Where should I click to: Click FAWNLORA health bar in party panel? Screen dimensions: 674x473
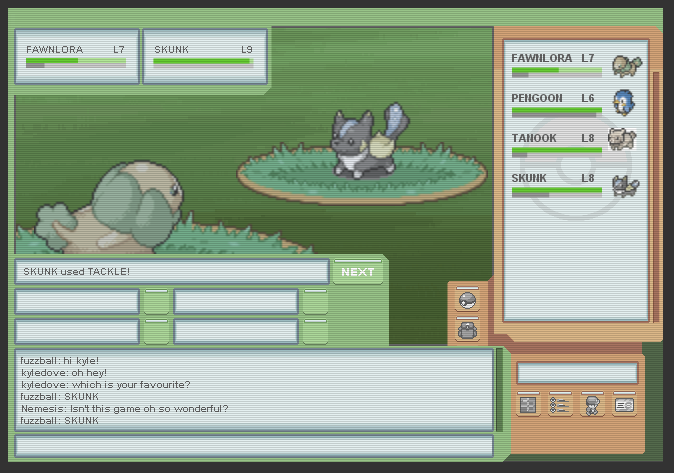click(x=557, y=72)
